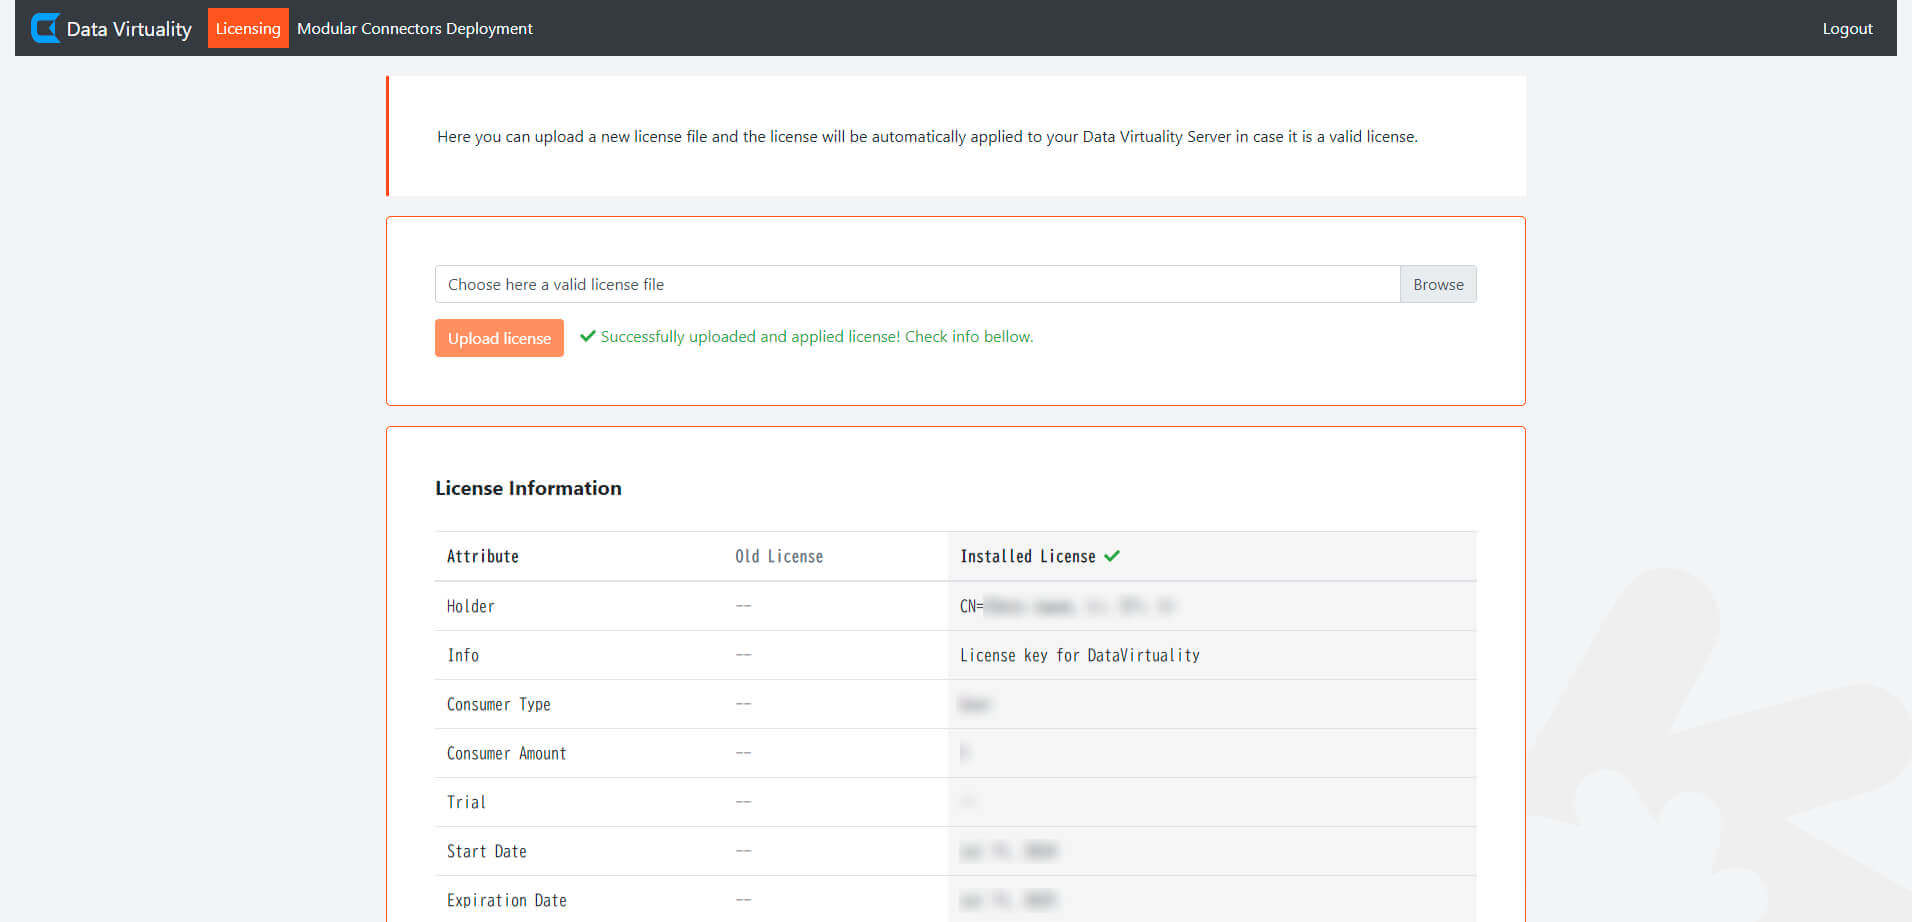The image size is (1912, 922).
Task: Switch to Modular Connectors Deployment tab
Action: point(414,28)
